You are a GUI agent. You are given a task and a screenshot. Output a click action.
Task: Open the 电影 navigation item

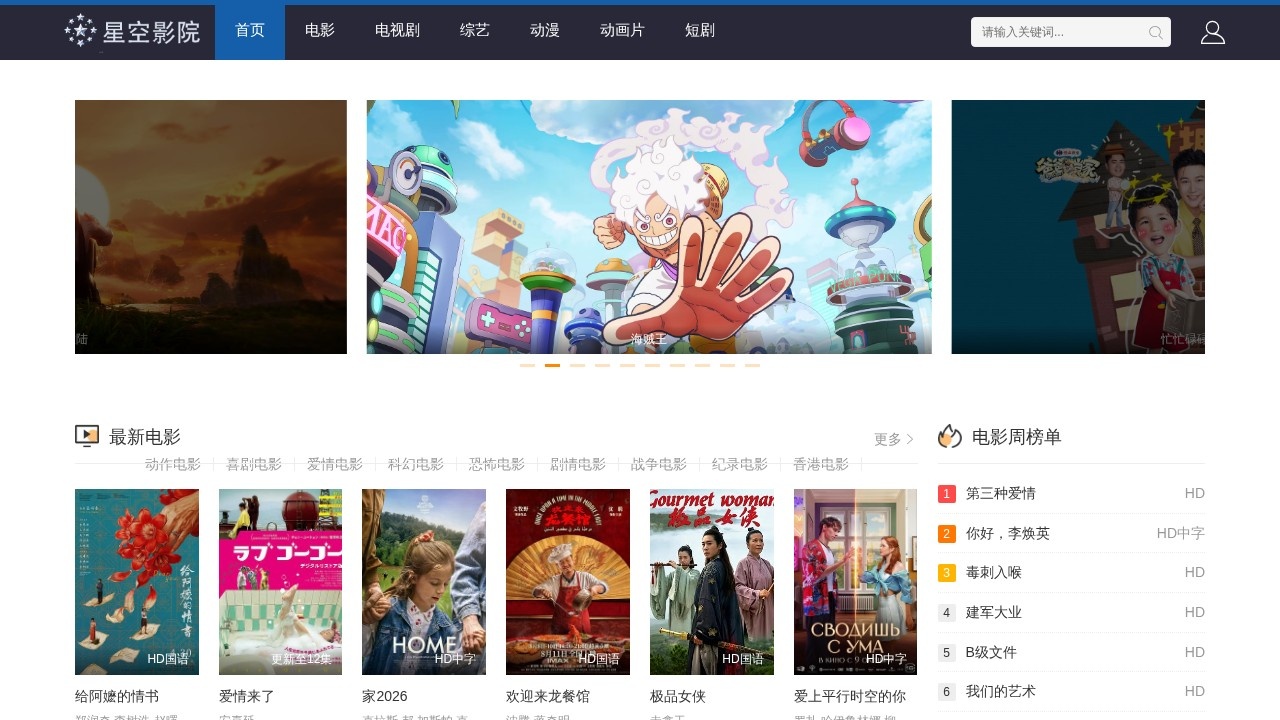pyautogui.click(x=320, y=32)
